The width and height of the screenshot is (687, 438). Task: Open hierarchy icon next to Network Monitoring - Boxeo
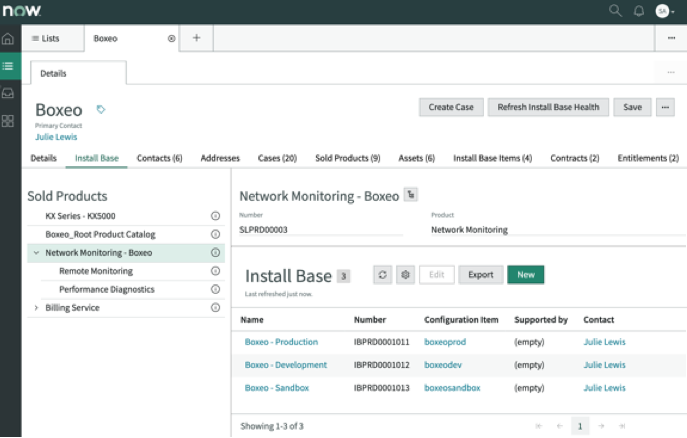(x=411, y=194)
